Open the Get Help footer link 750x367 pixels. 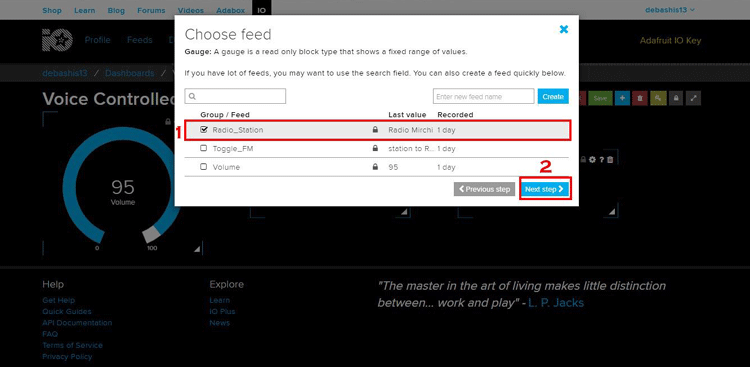point(58,300)
